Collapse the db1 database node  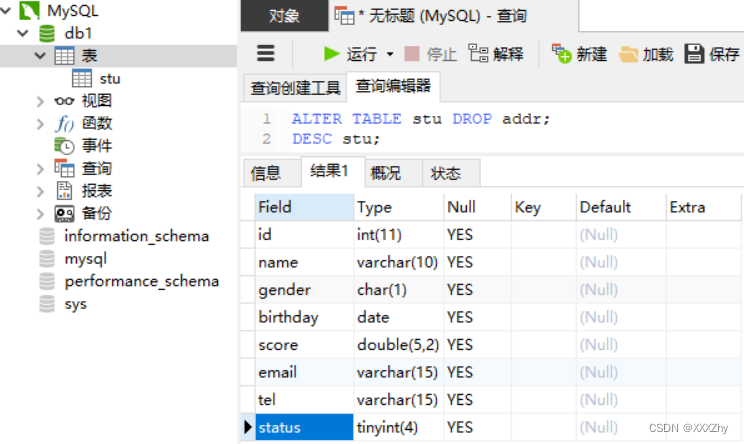[x=23, y=33]
